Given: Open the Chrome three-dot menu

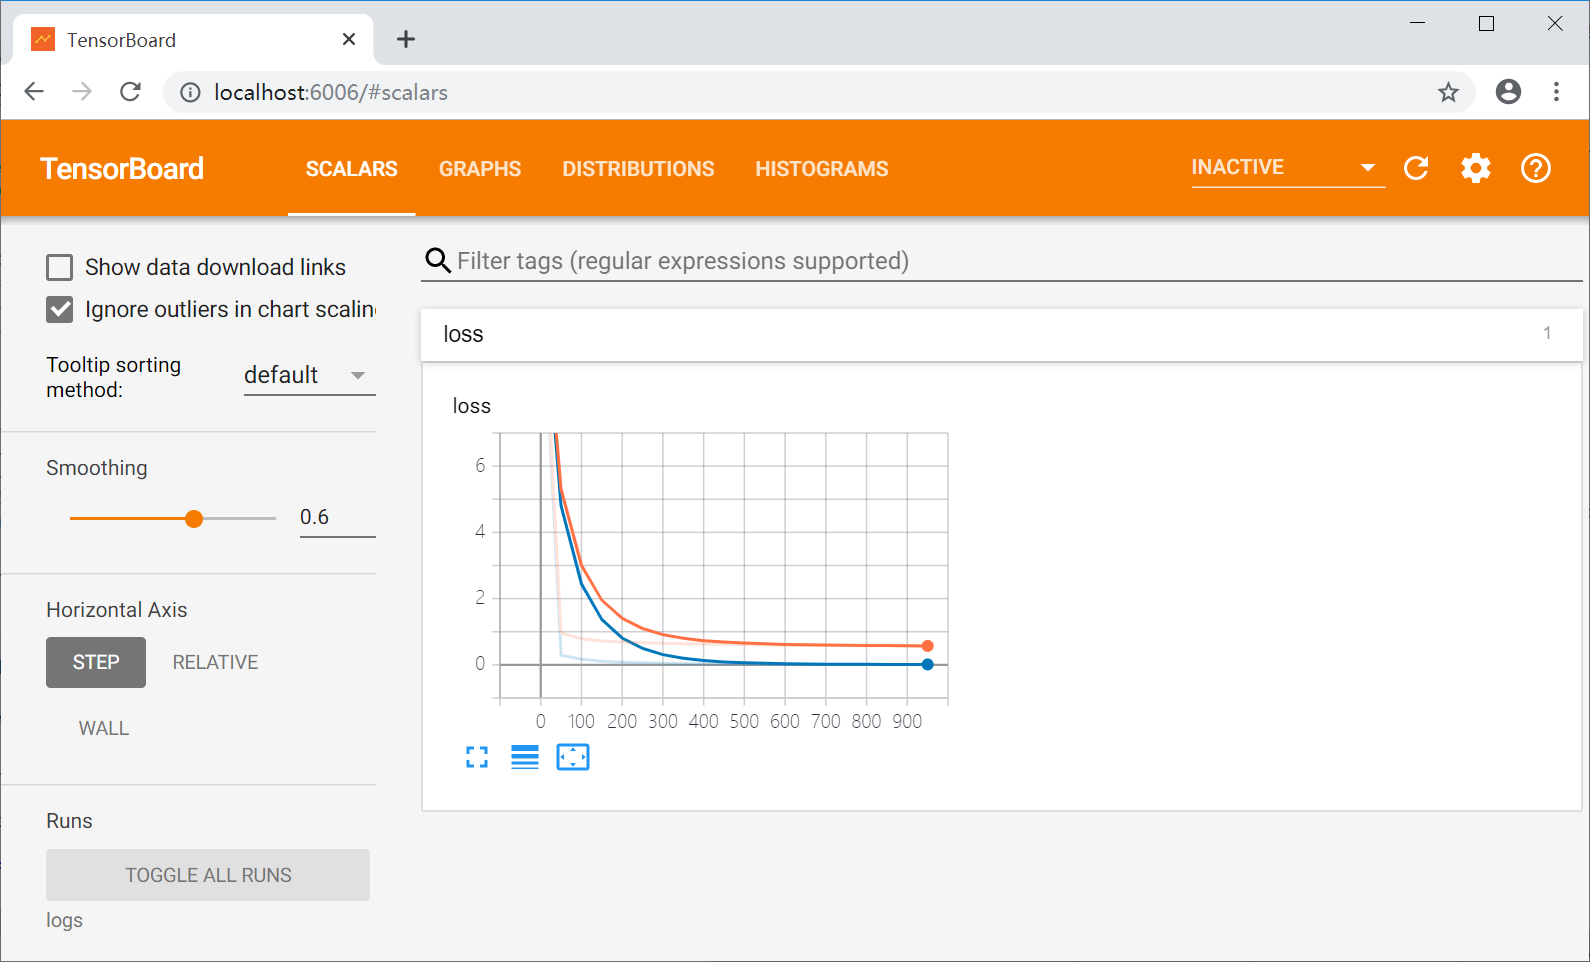Looking at the screenshot, I should point(1556,92).
